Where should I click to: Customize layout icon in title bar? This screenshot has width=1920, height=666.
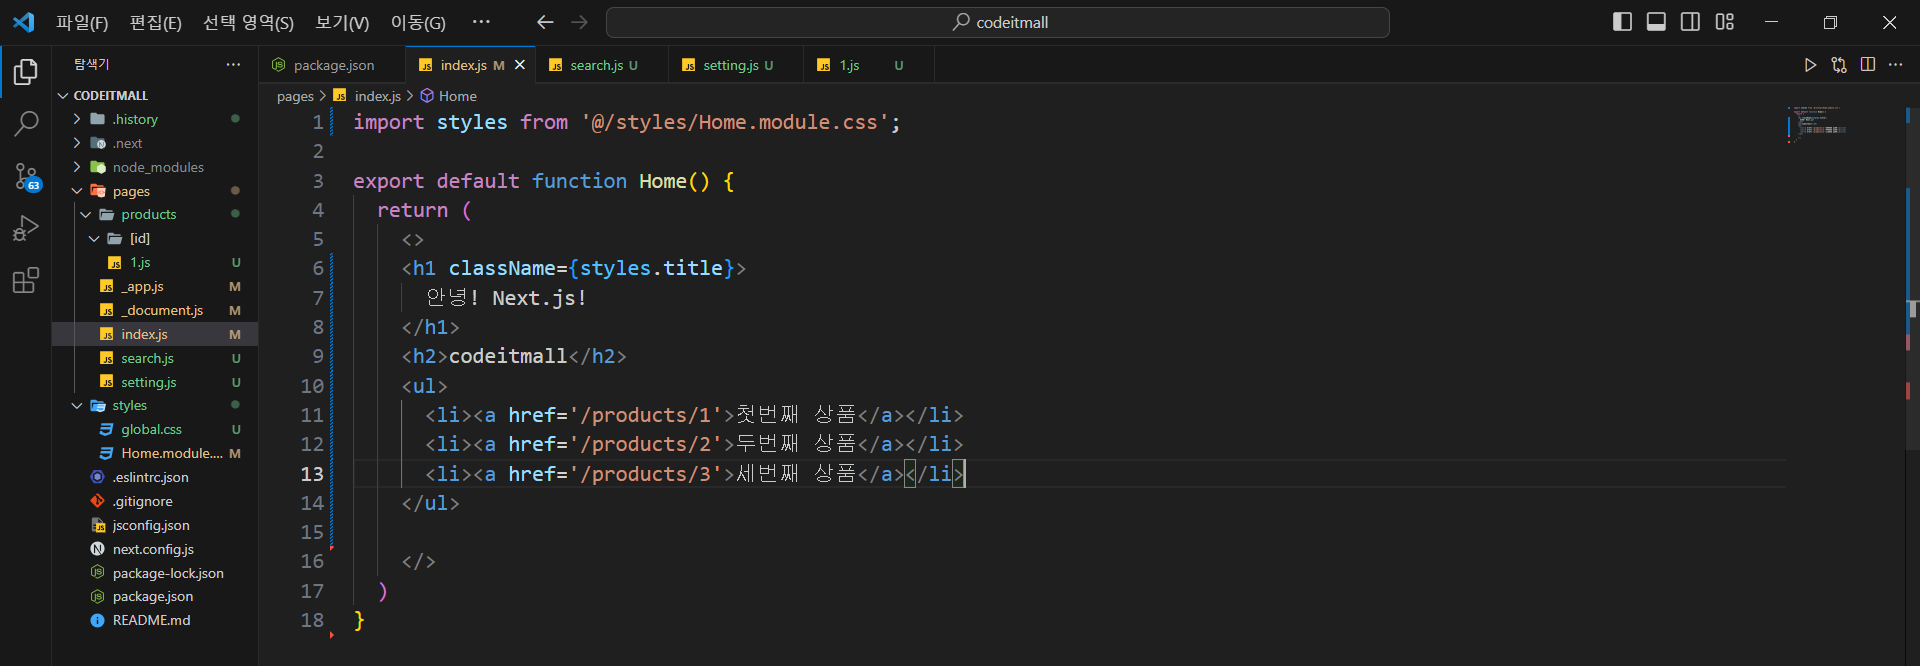[x=1725, y=22]
